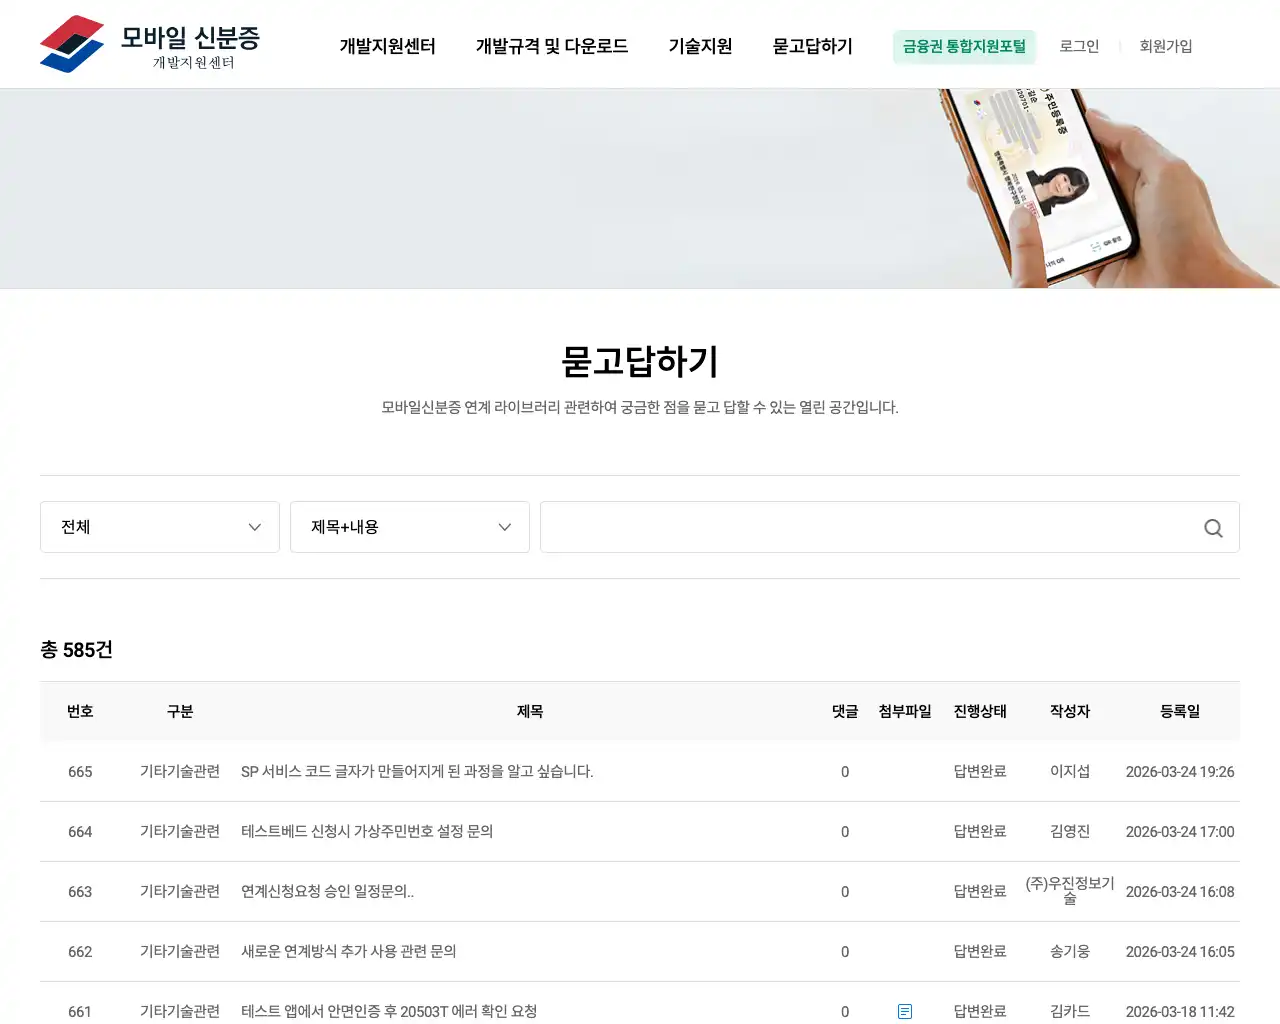
Task: Open post by 송기웅 about 새로운 연계방식
Action: (x=348, y=951)
